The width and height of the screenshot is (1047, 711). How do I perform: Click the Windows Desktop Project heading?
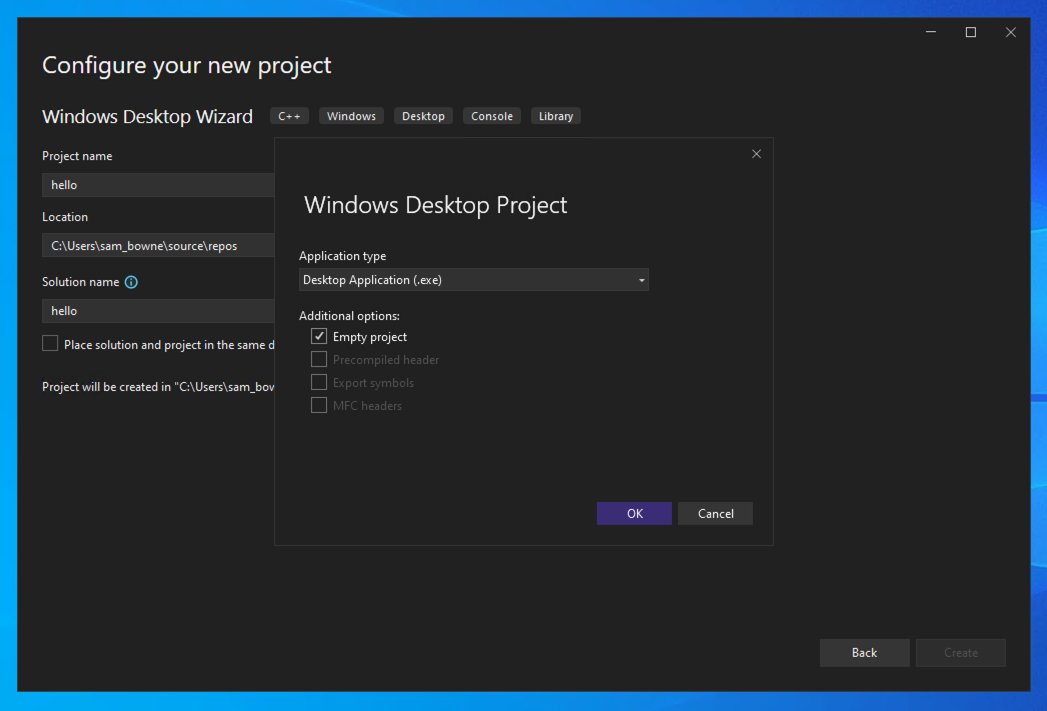435,205
